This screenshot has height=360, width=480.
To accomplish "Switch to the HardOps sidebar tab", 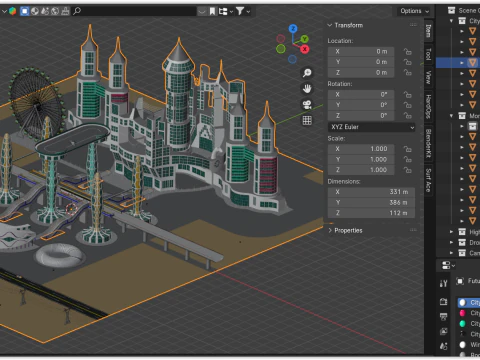I will click(x=428, y=106).
